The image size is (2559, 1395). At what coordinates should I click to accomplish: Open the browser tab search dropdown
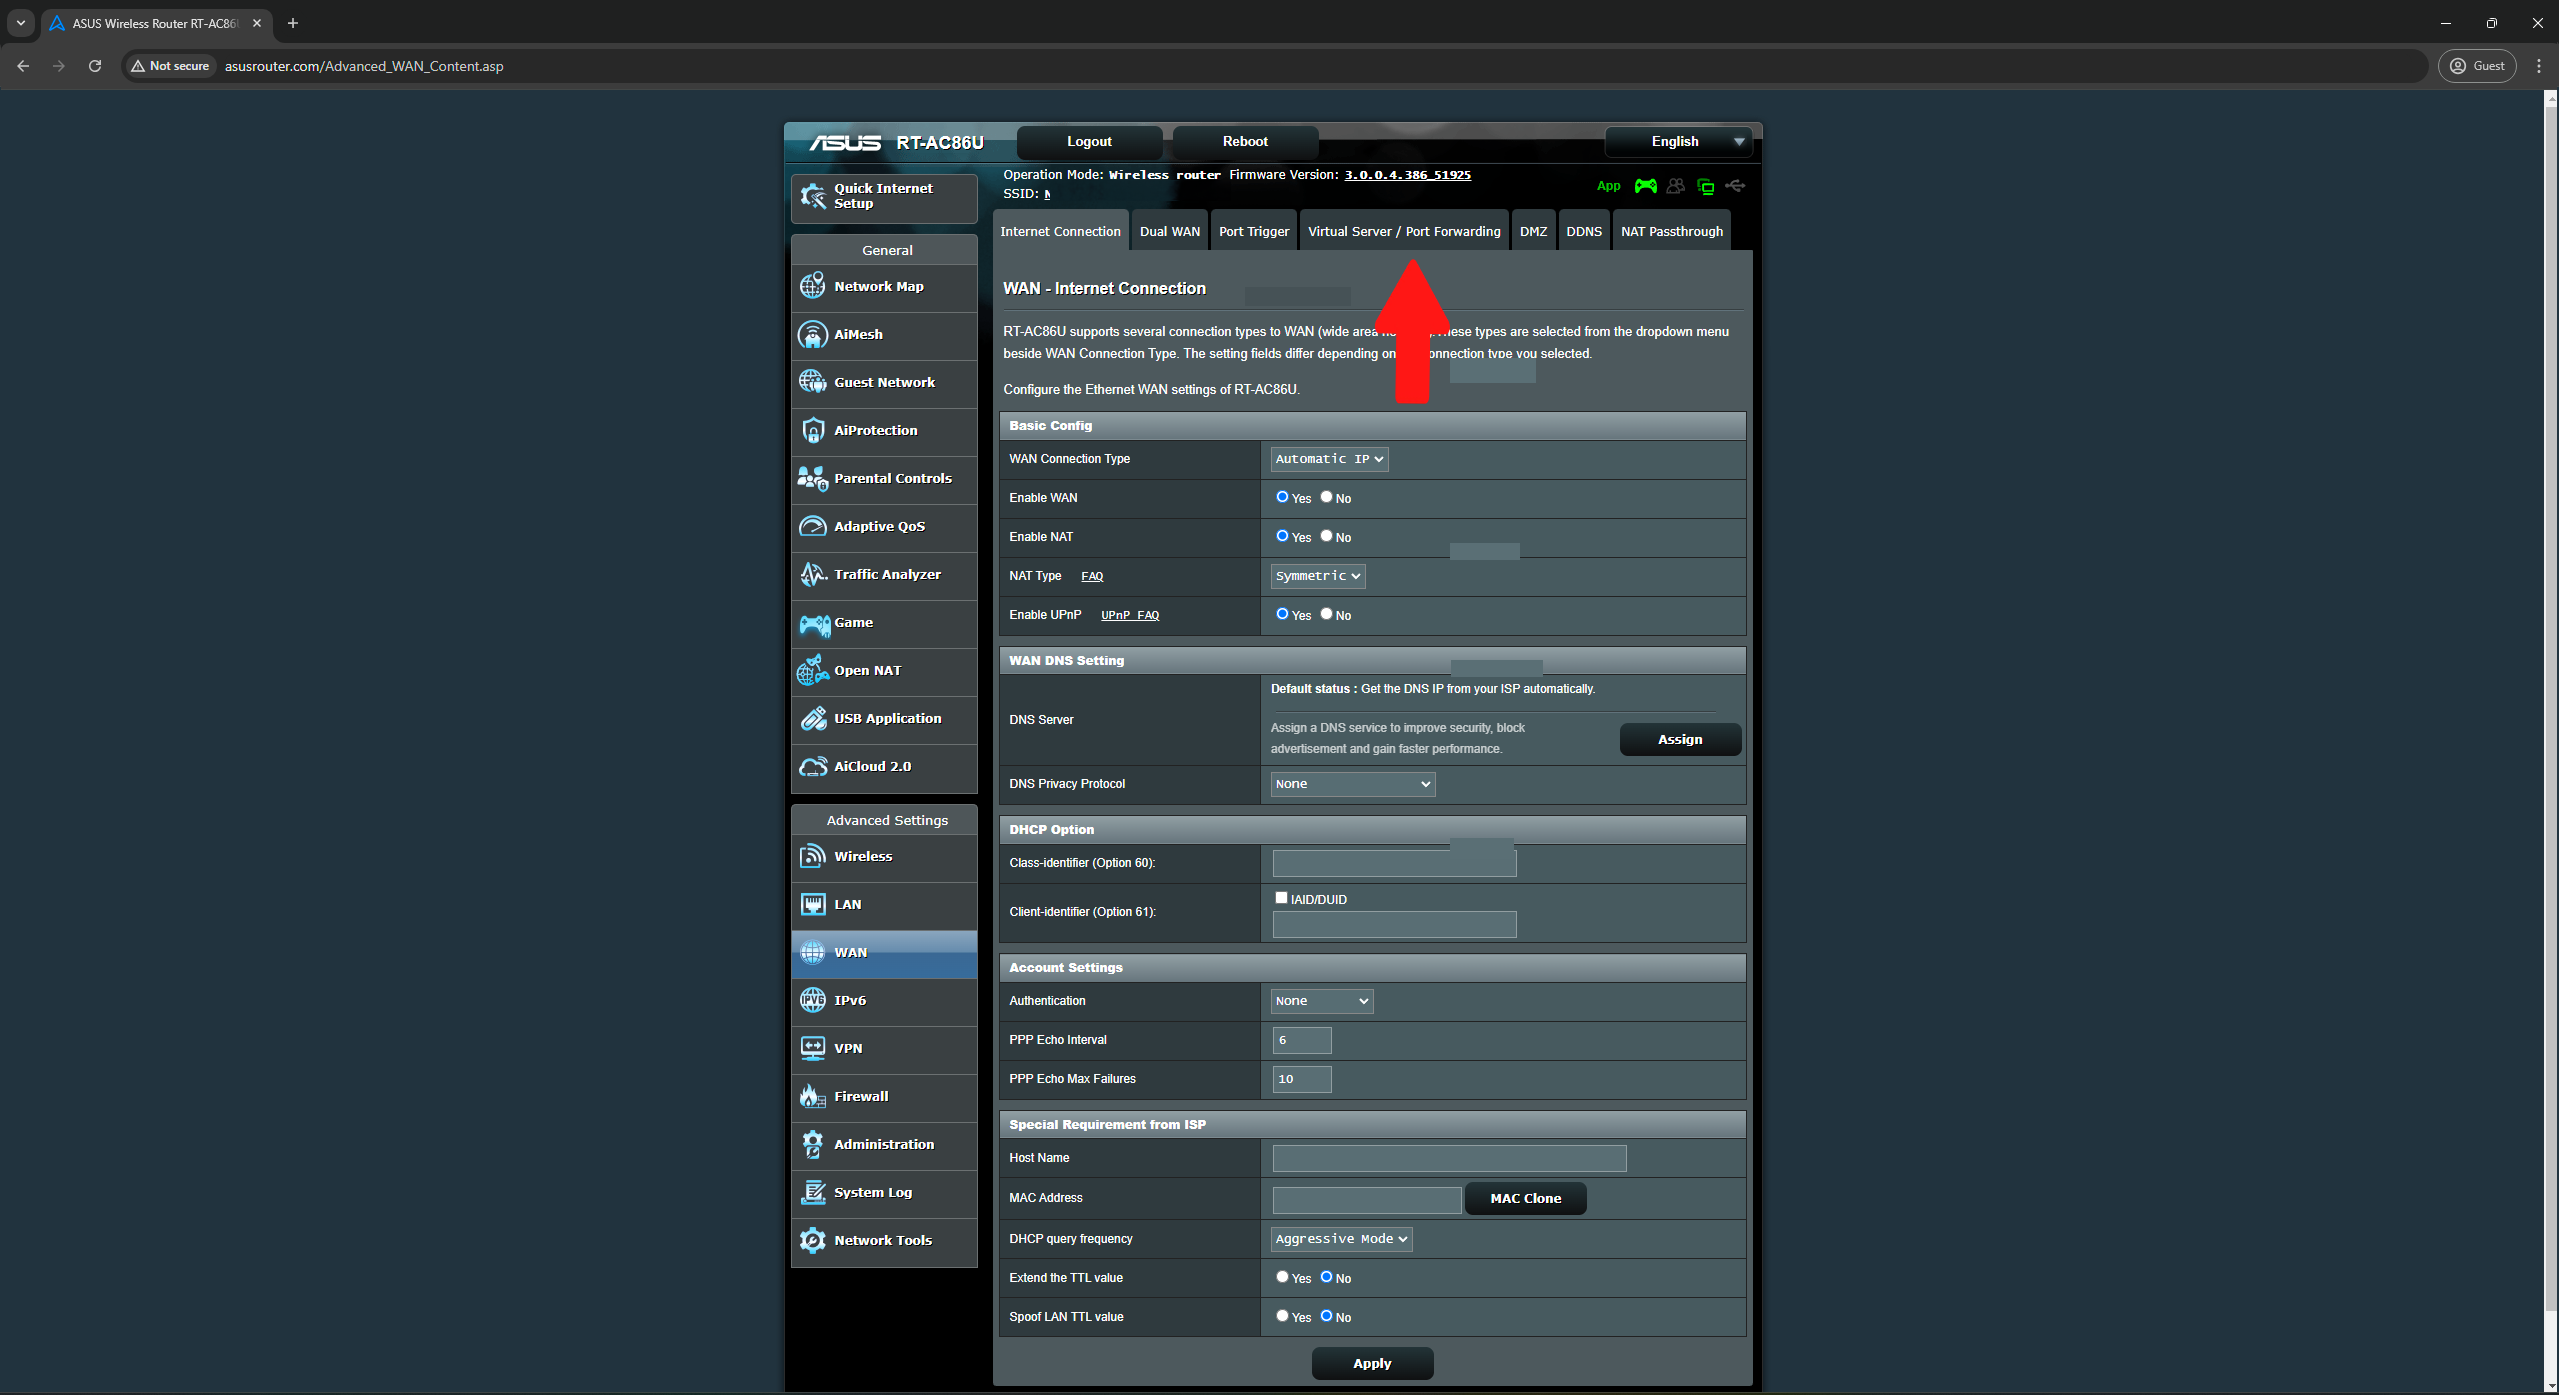(x=21, y=23)
